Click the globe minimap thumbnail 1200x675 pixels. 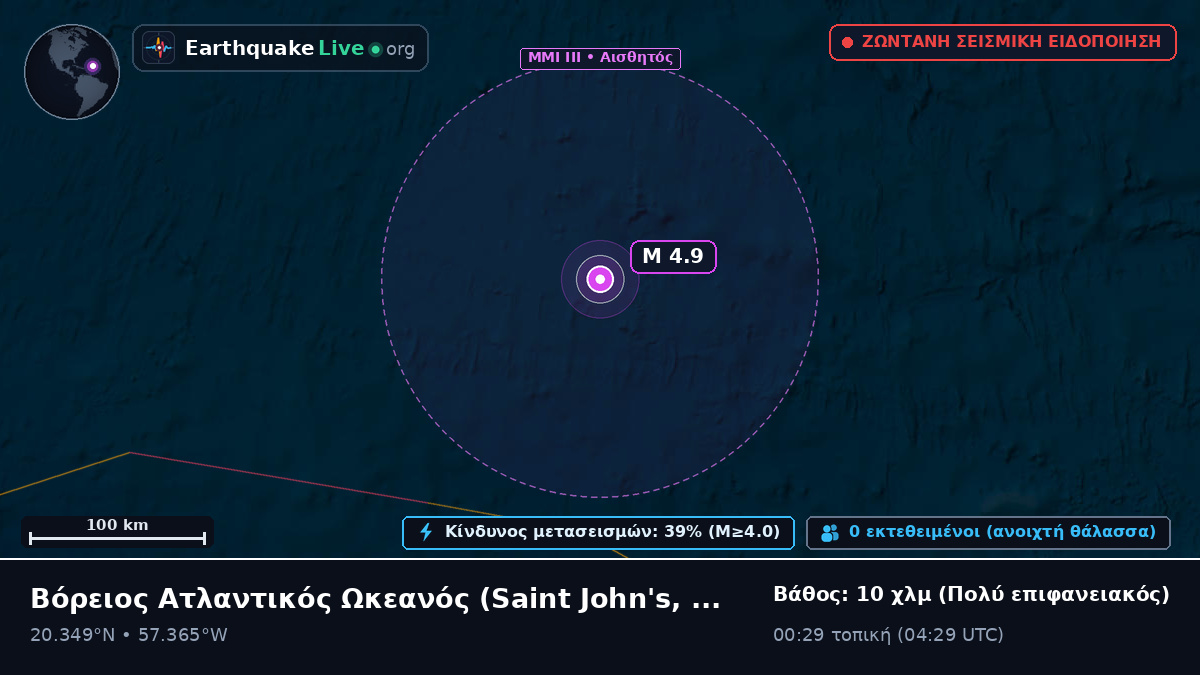[72, 72]
